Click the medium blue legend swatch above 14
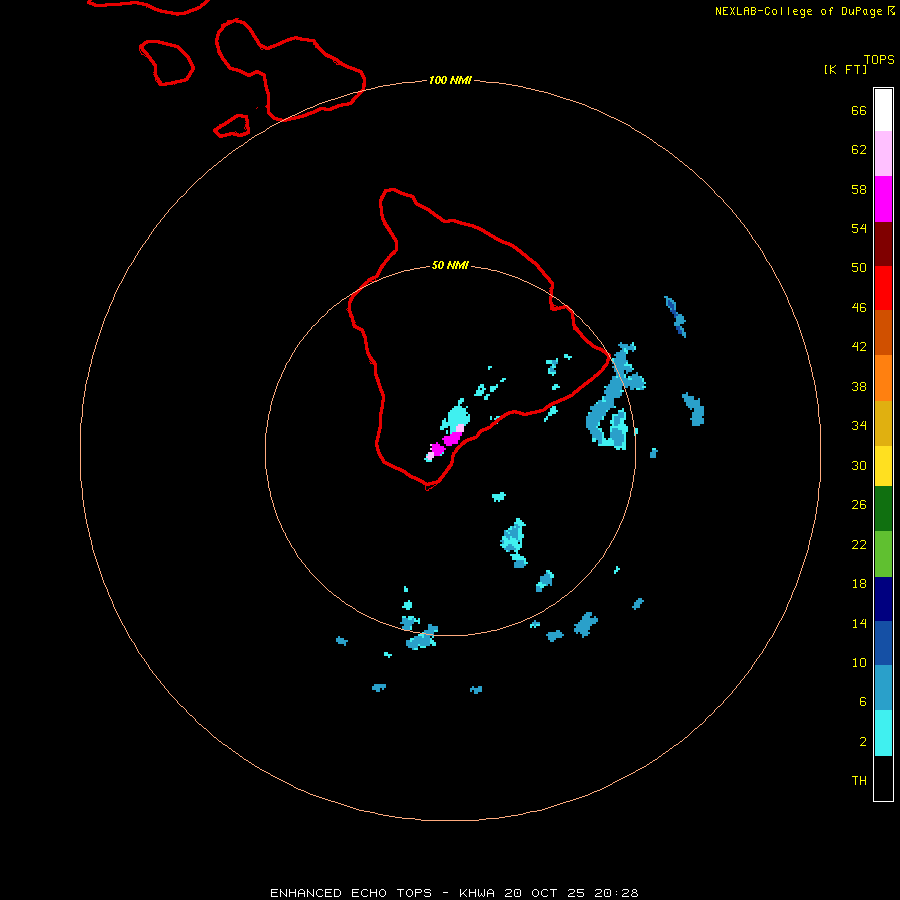 coord(883,643)
